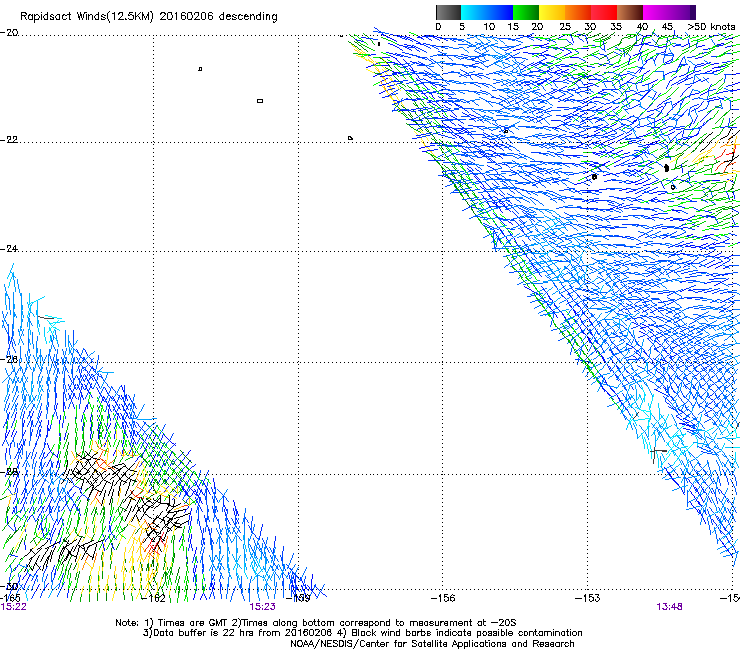Click the purple '13:48' pass time
This screenshot has height=650, width=740.
pos(669,607)
